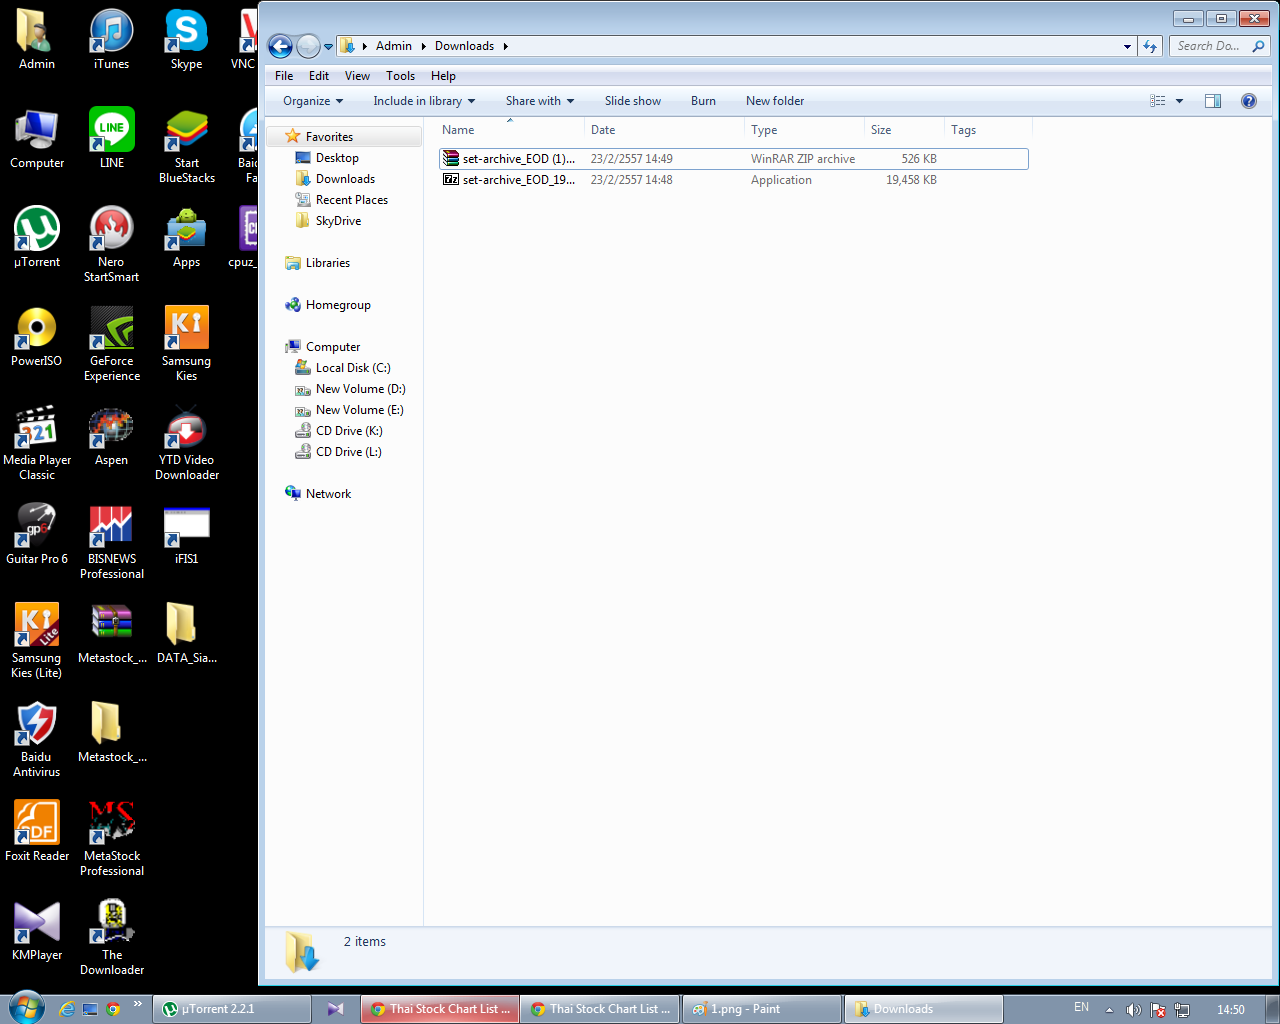1280x1024 pixels.
Task: Select The Downloader desktop icon
Action: click(112, 938)
